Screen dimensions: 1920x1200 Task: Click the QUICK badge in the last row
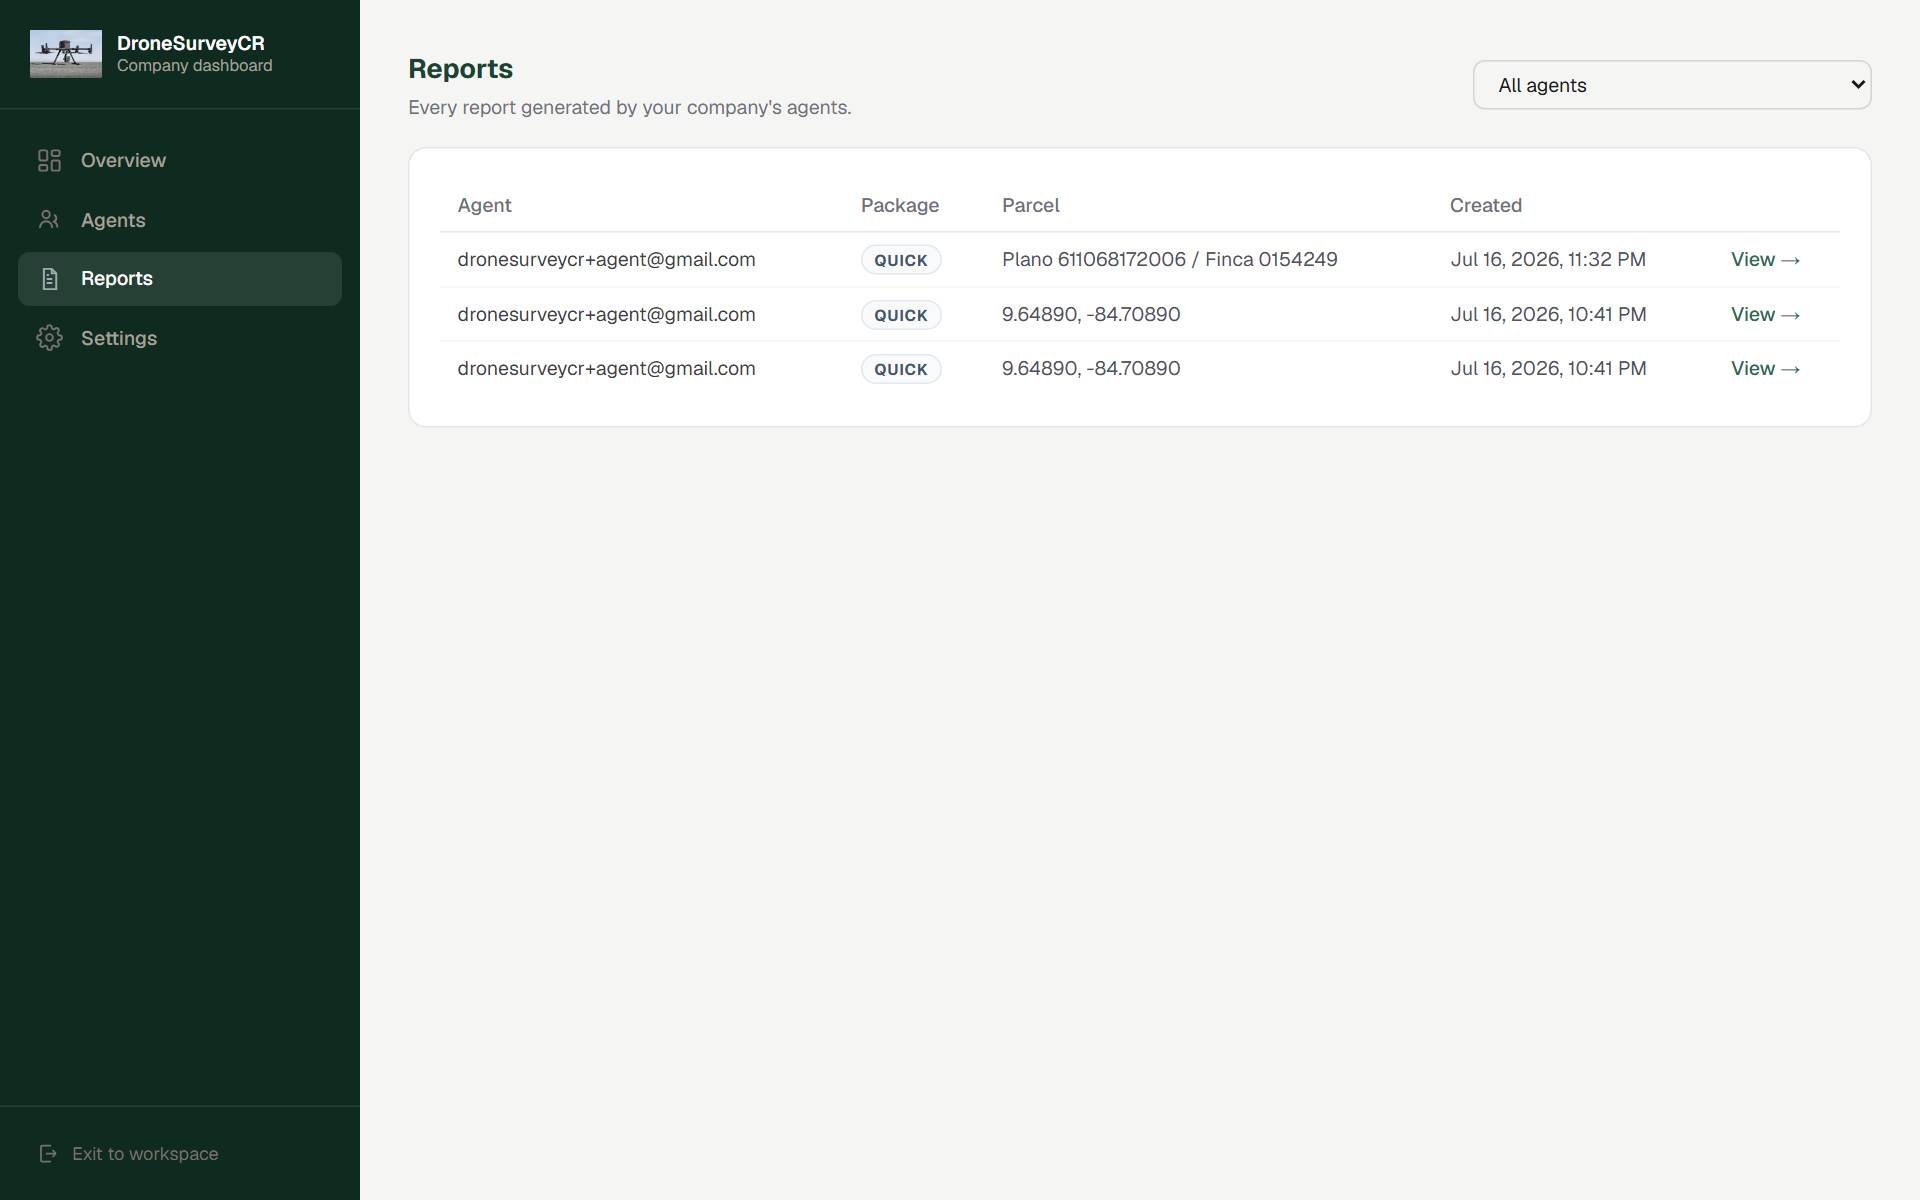(x=901, y=369)
